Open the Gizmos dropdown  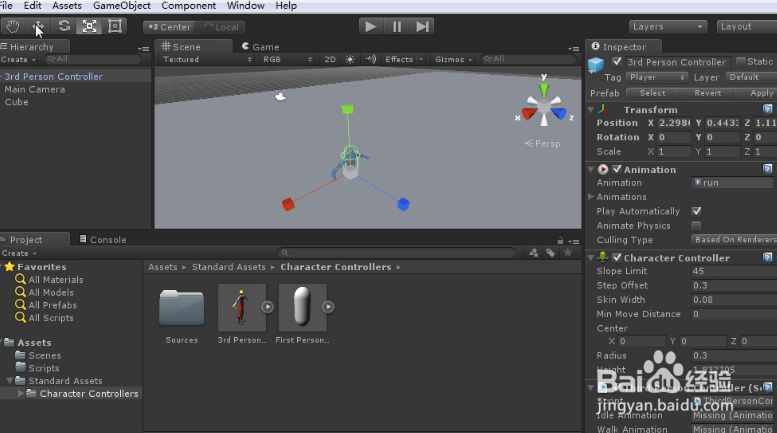coord(453,59)
